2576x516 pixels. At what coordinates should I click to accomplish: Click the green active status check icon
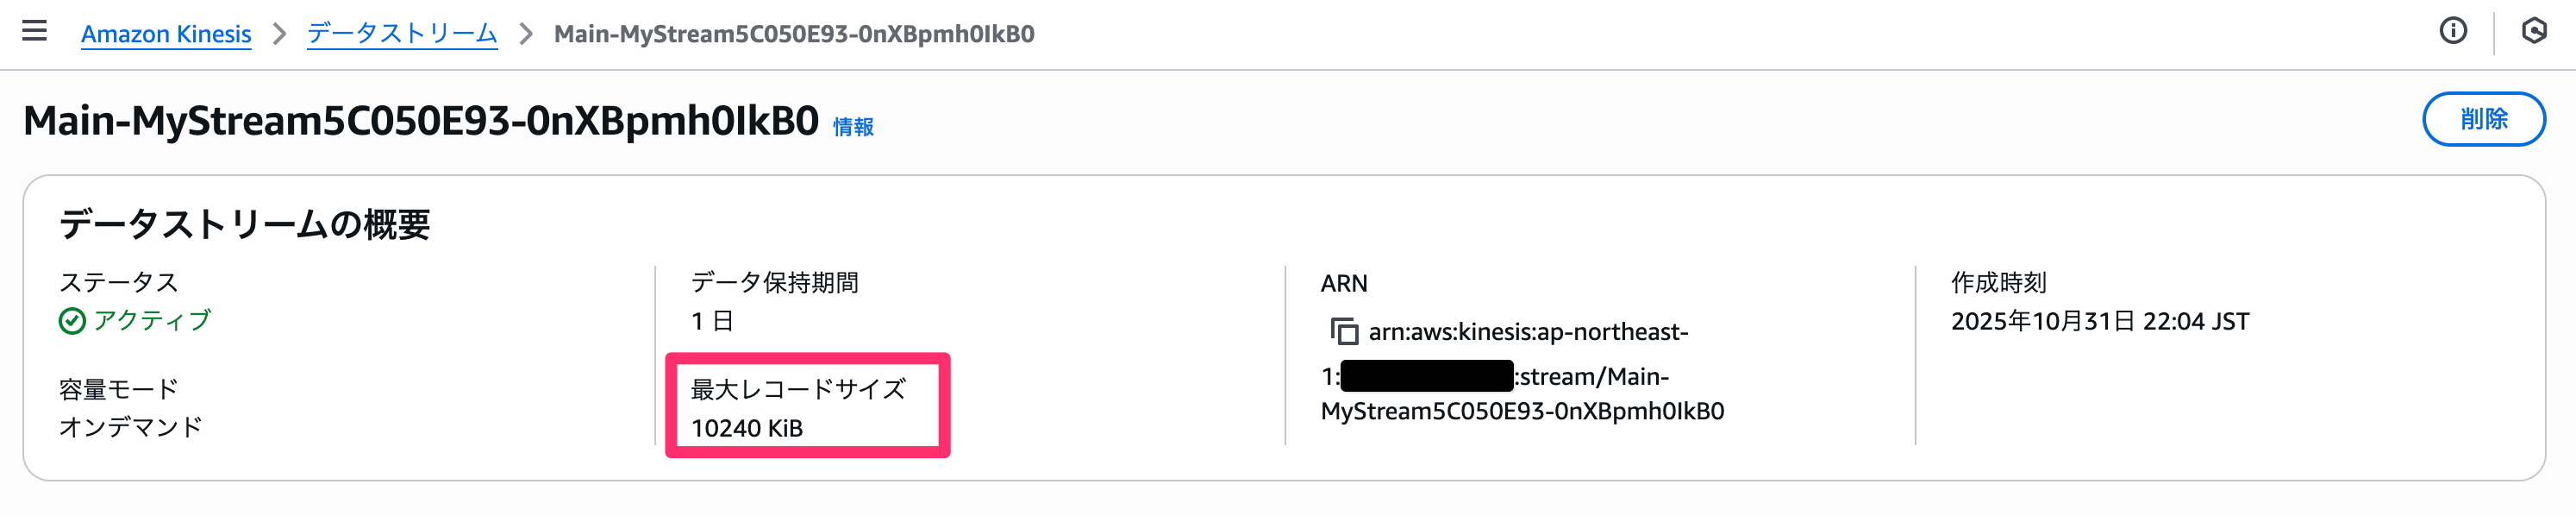[72, 321]
